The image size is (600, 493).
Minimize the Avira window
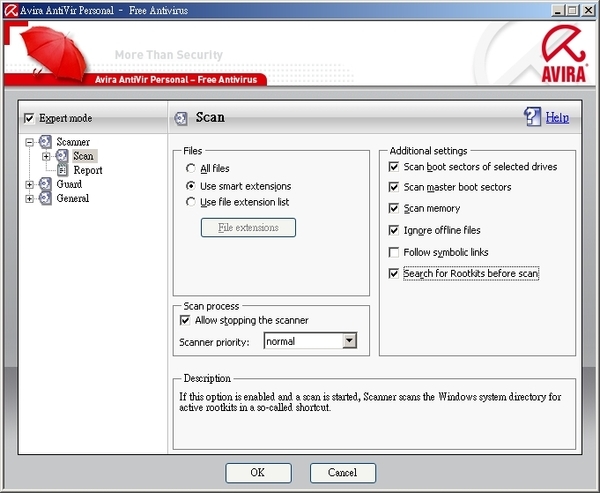pos(558,10)
